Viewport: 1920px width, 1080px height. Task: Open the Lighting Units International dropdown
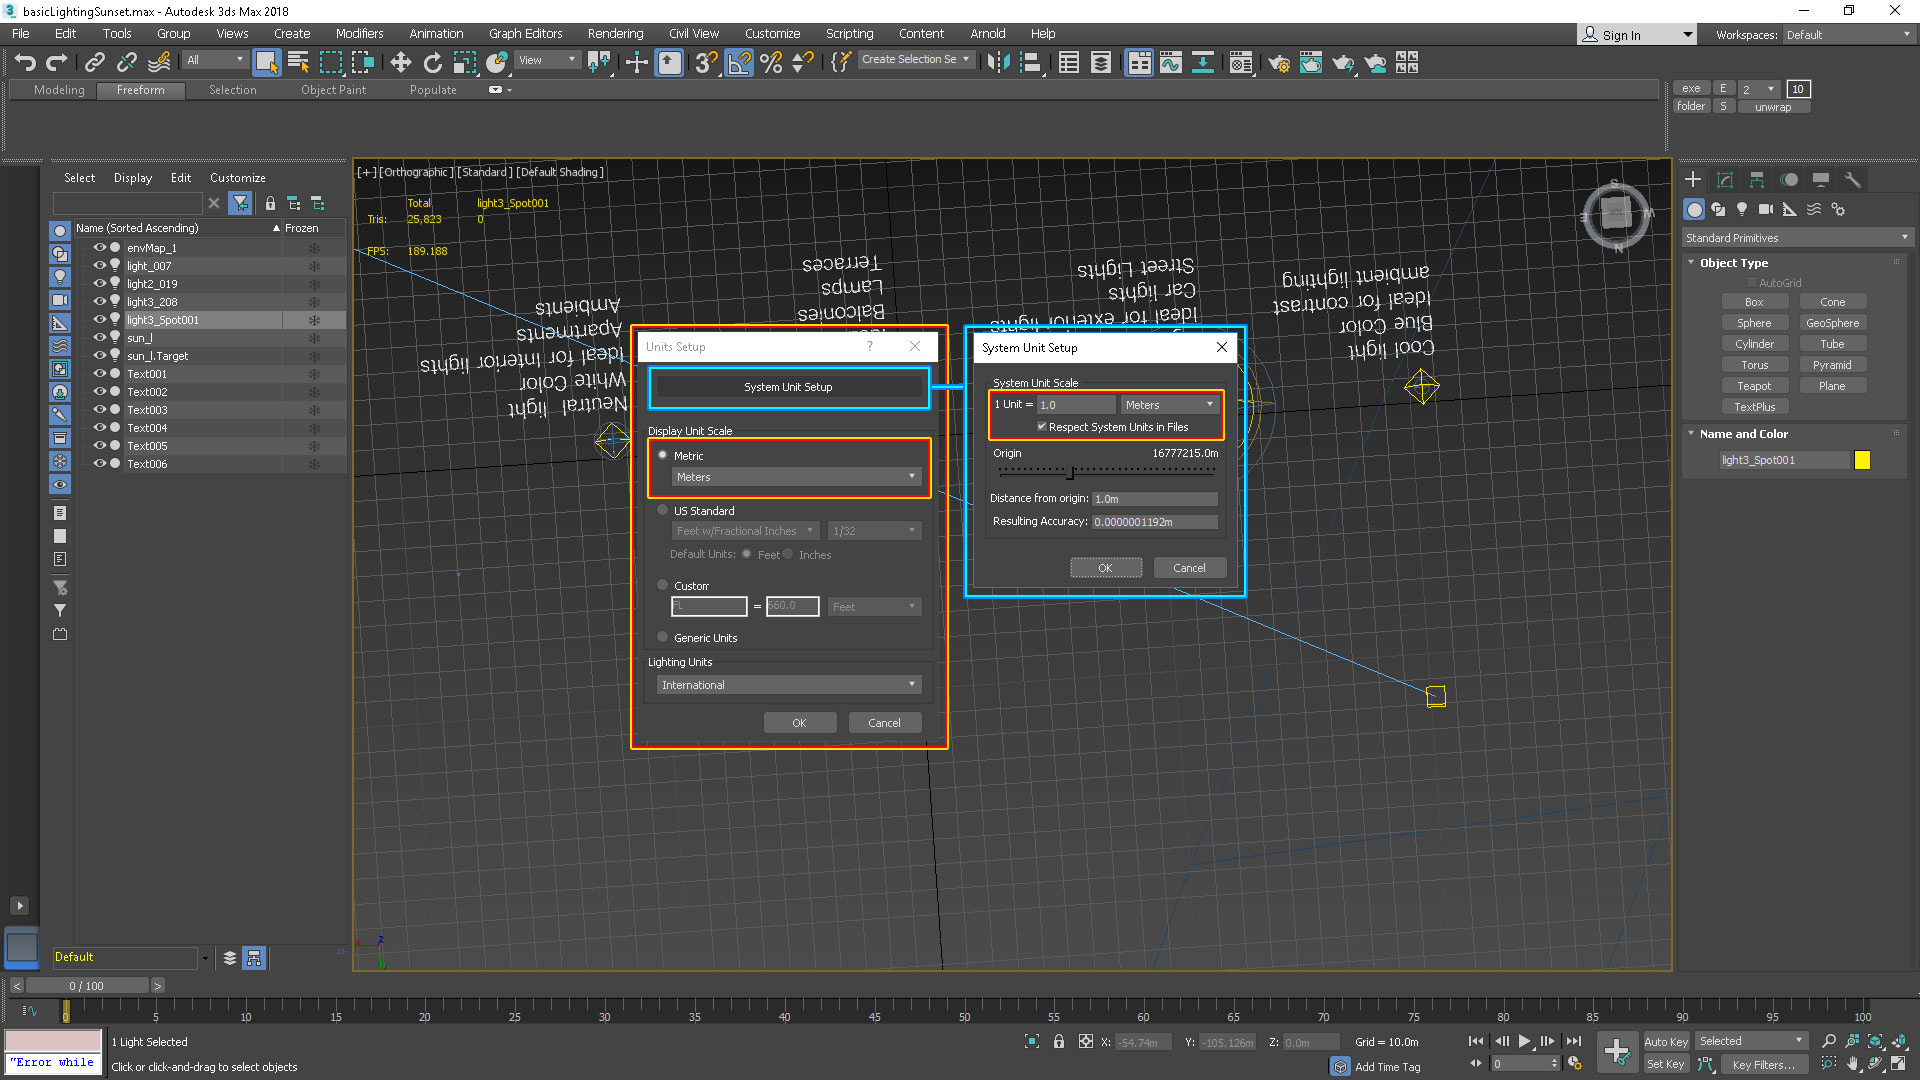(x=788, y=685)
